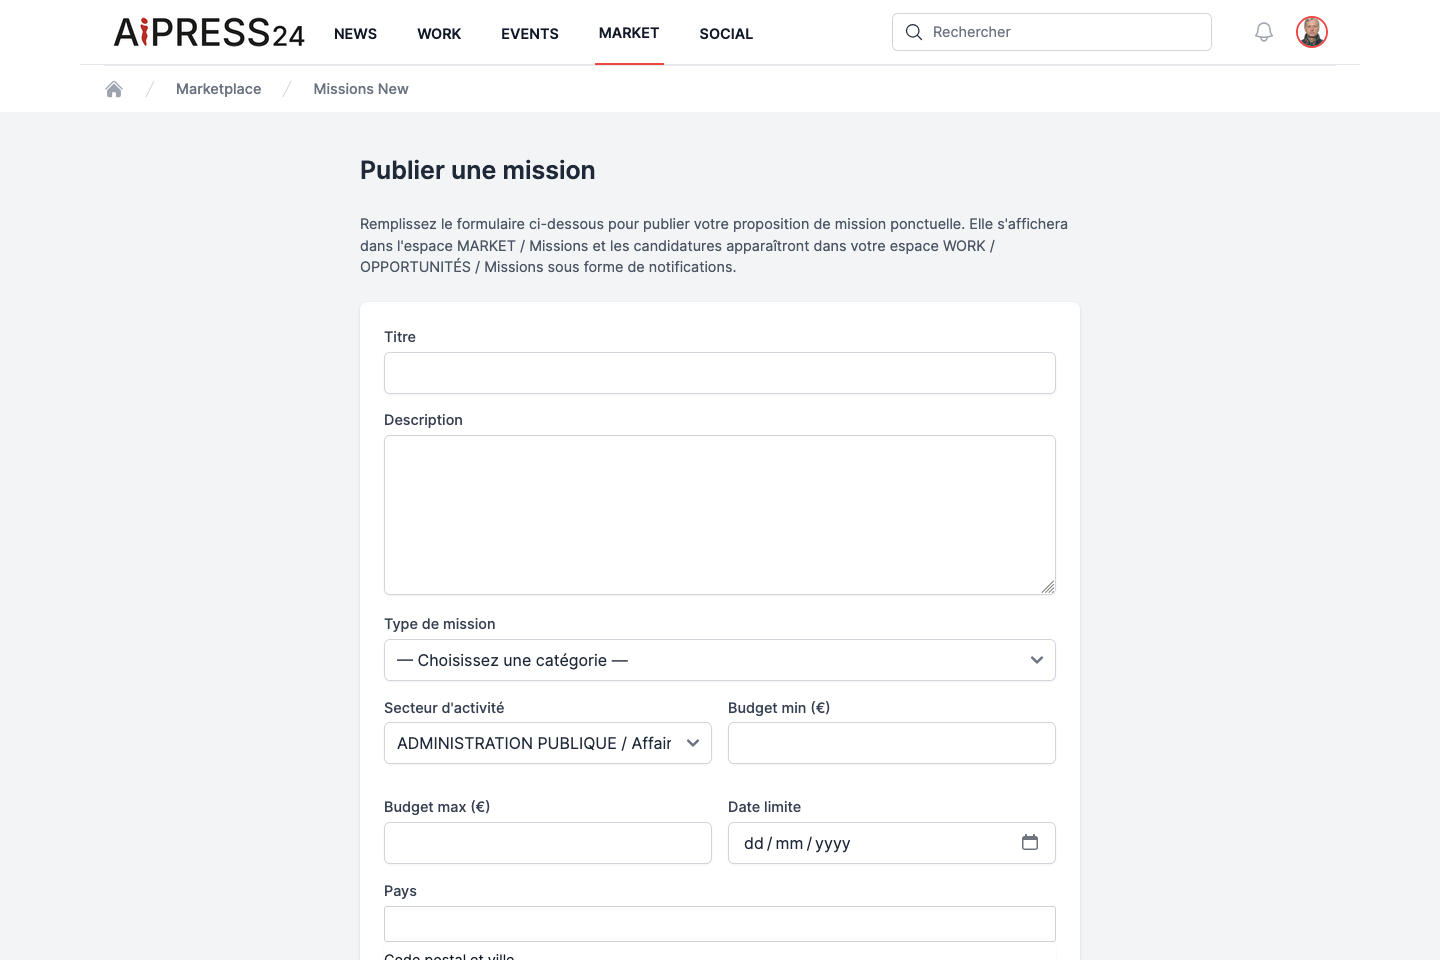Click into the Titre field
The height and width of the screenshot is (960, 1440).
click(720, 373)
